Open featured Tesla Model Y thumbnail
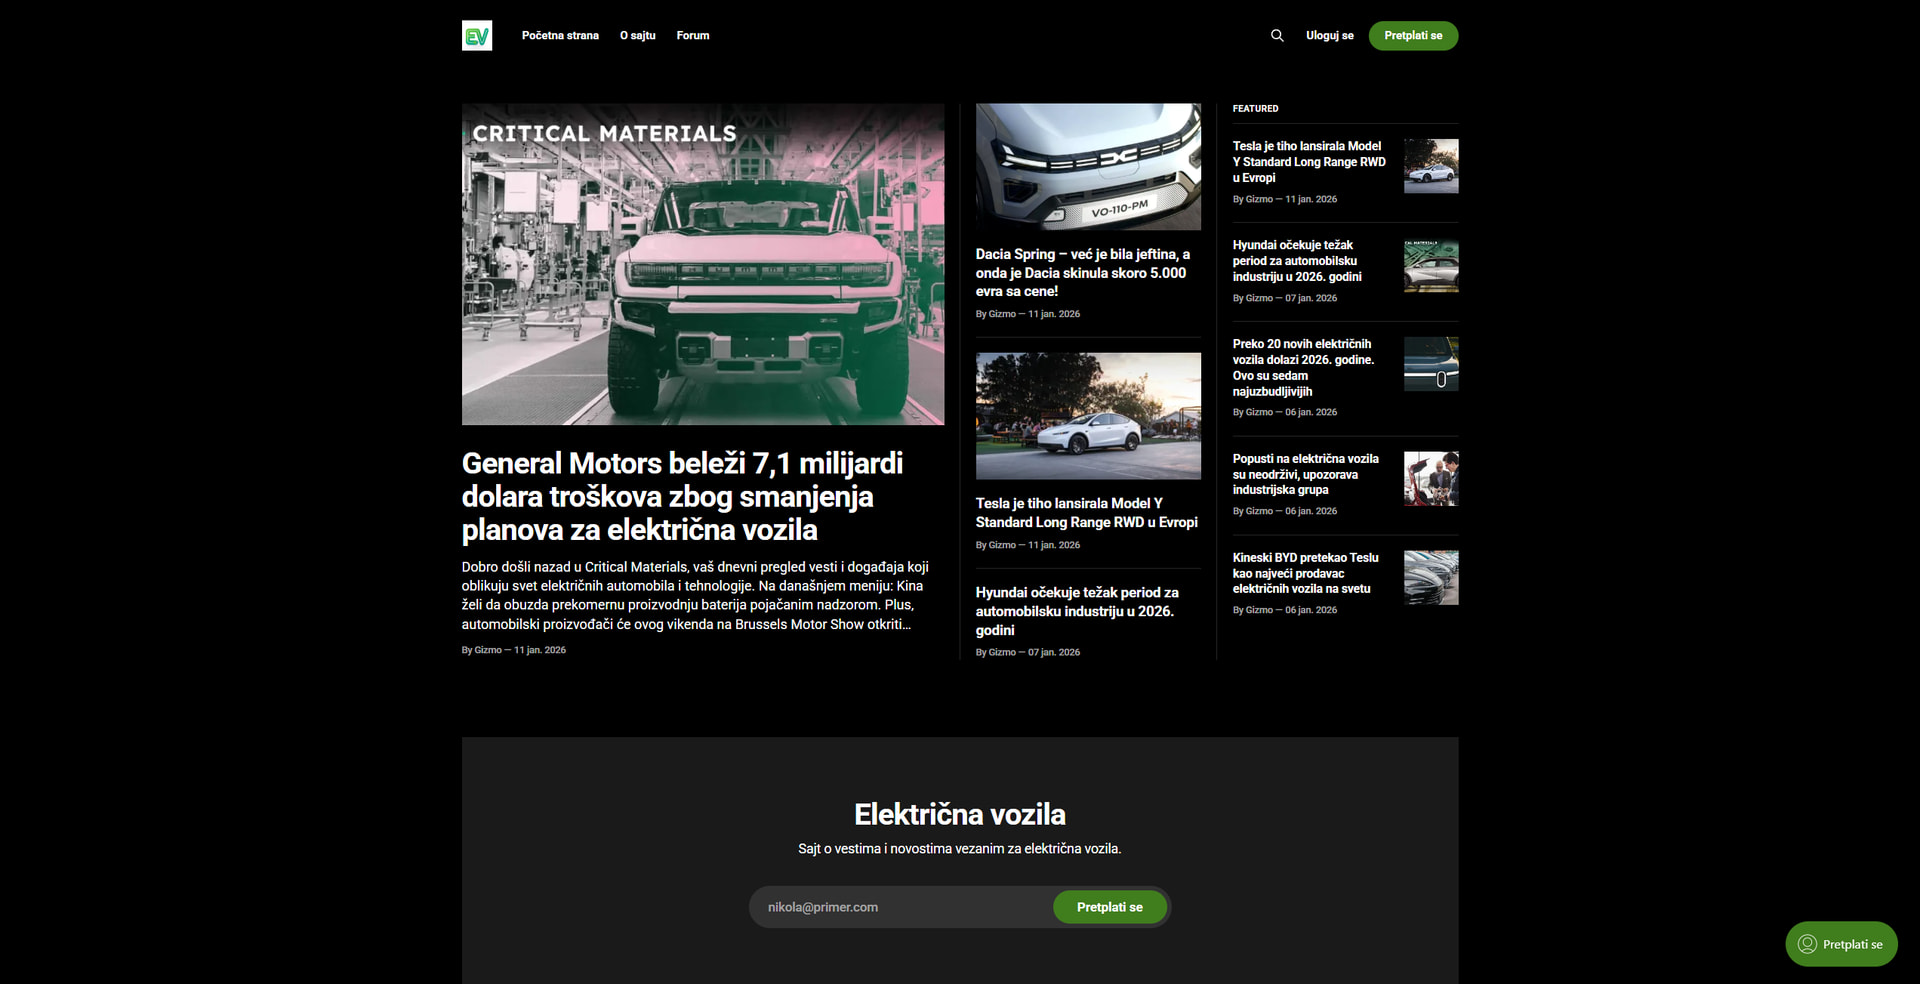The width and height of the screenshot is (1920, 984). [x=1430, y=166]
